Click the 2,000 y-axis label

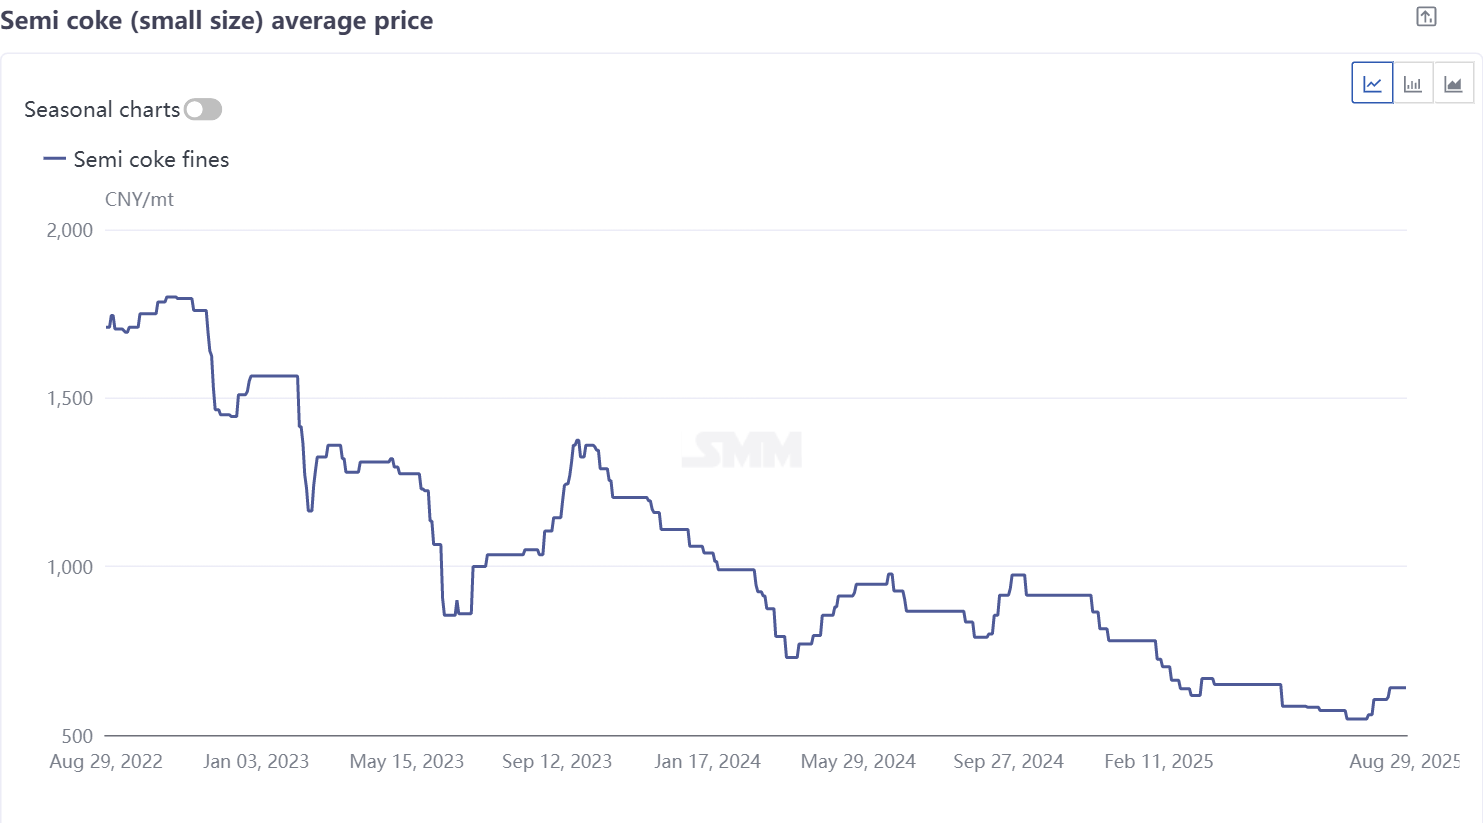point(69,230)
